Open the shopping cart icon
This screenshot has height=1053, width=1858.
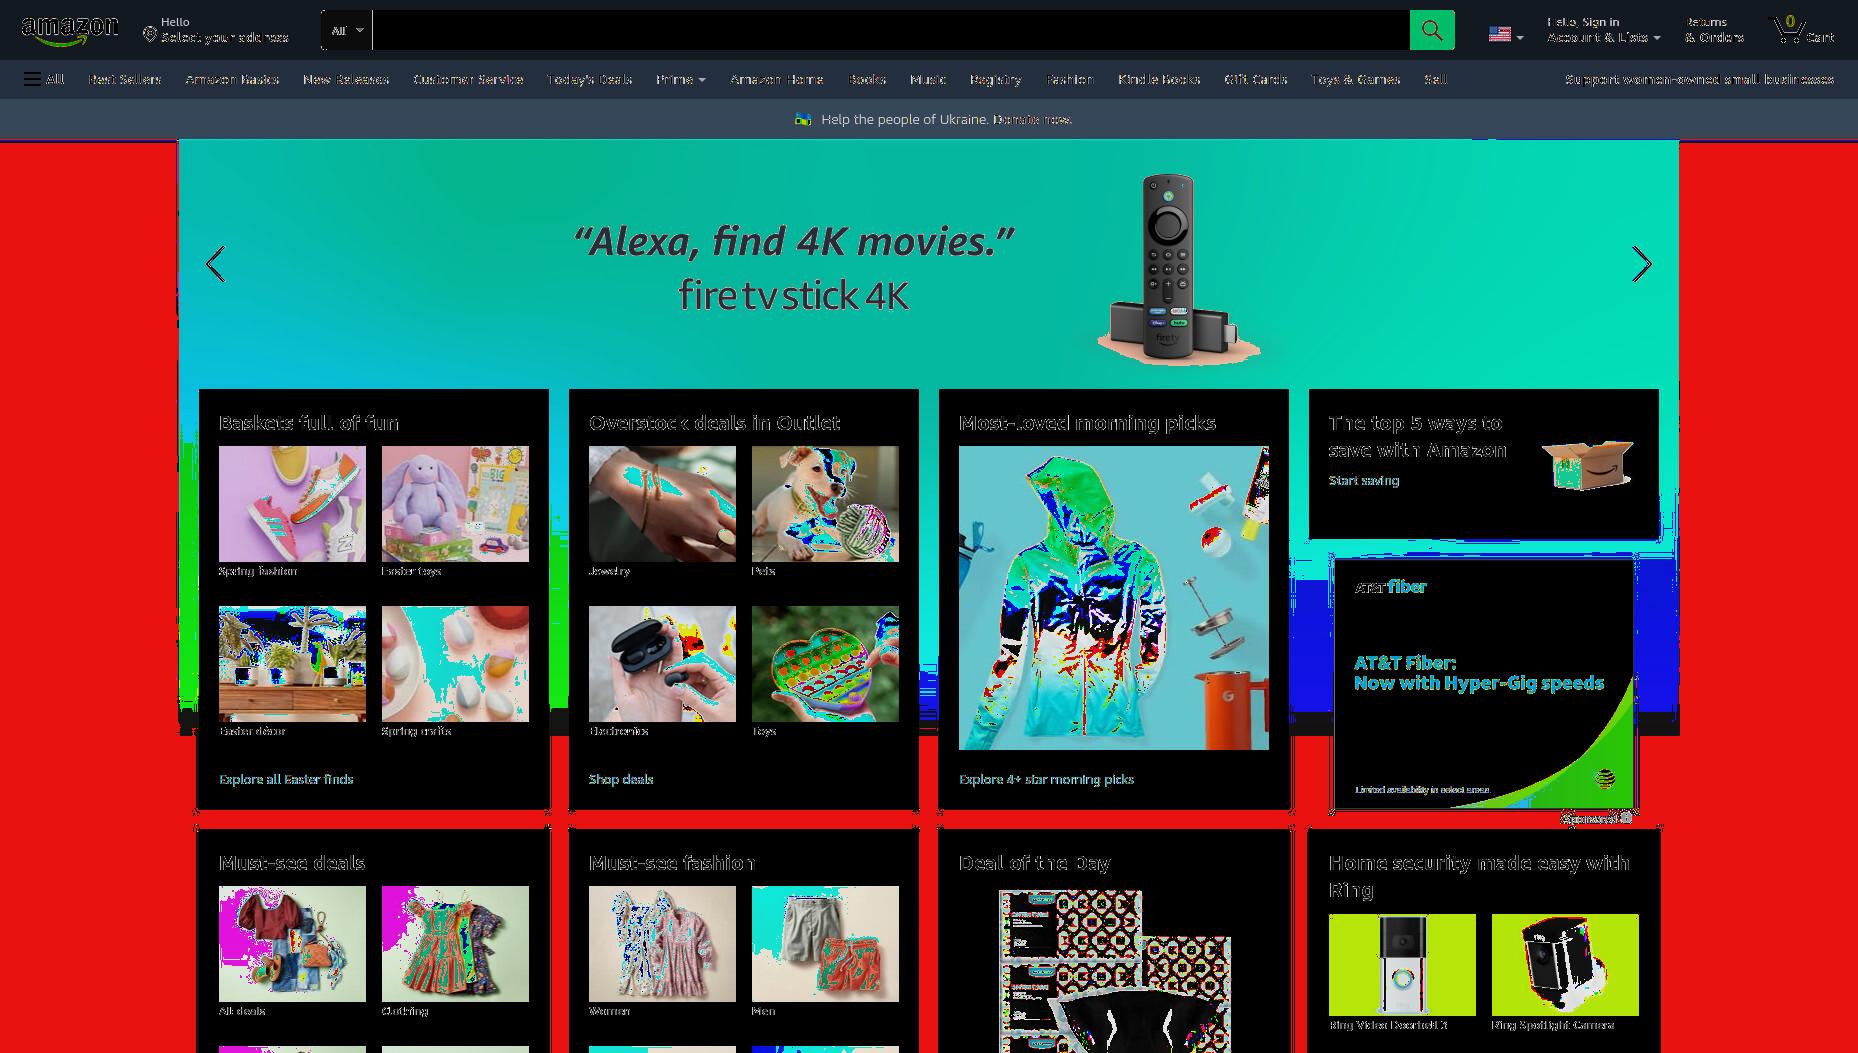pyautogui.click(x=1803, y=30)
